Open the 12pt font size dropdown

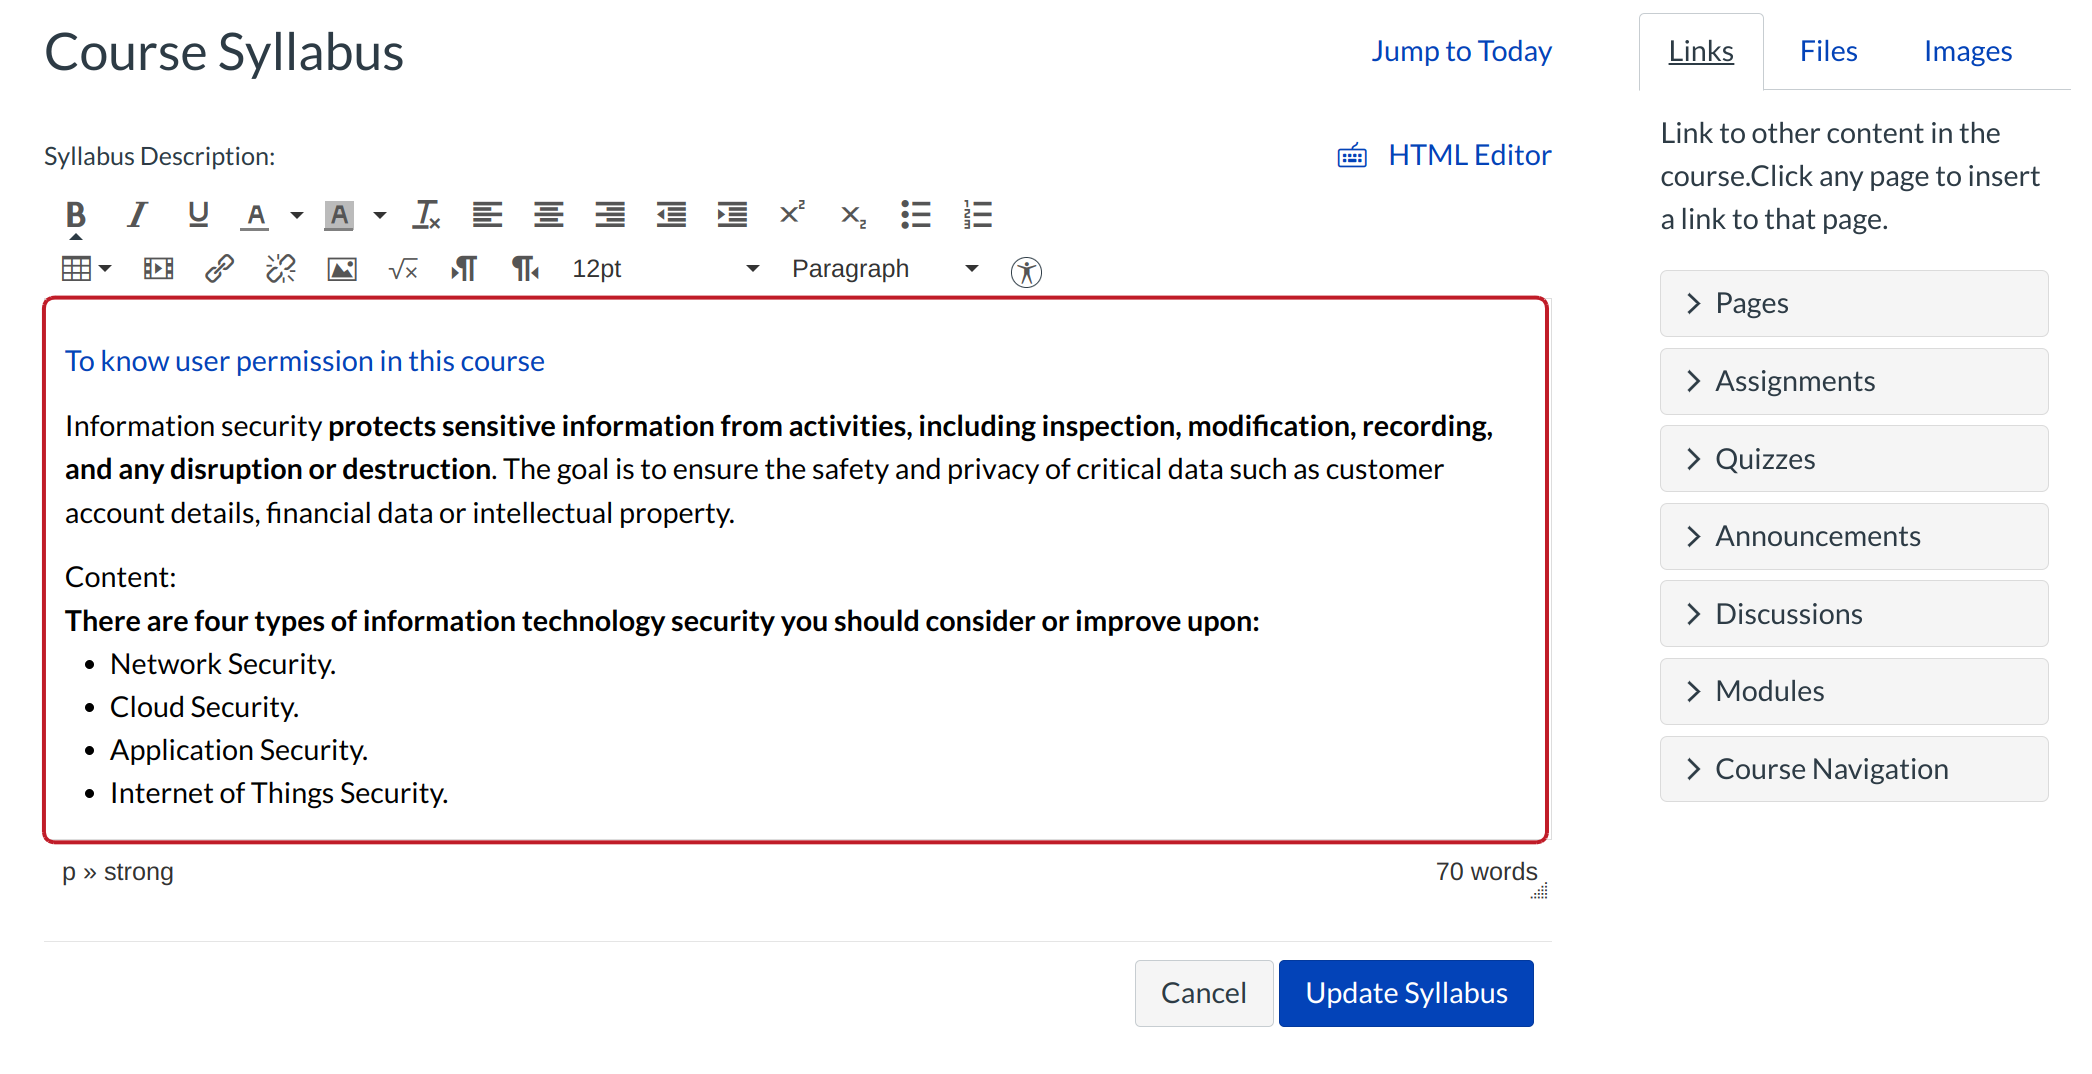[665, 269]
